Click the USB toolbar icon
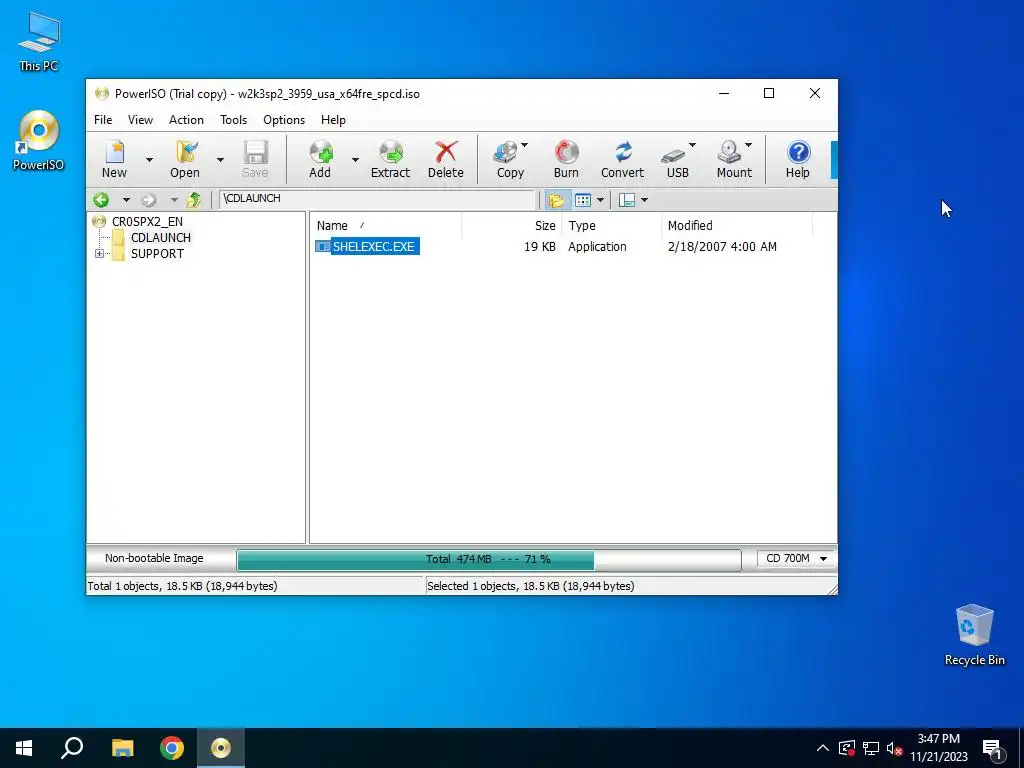Viewport: 1024px width, 768px height. [675, 154]
